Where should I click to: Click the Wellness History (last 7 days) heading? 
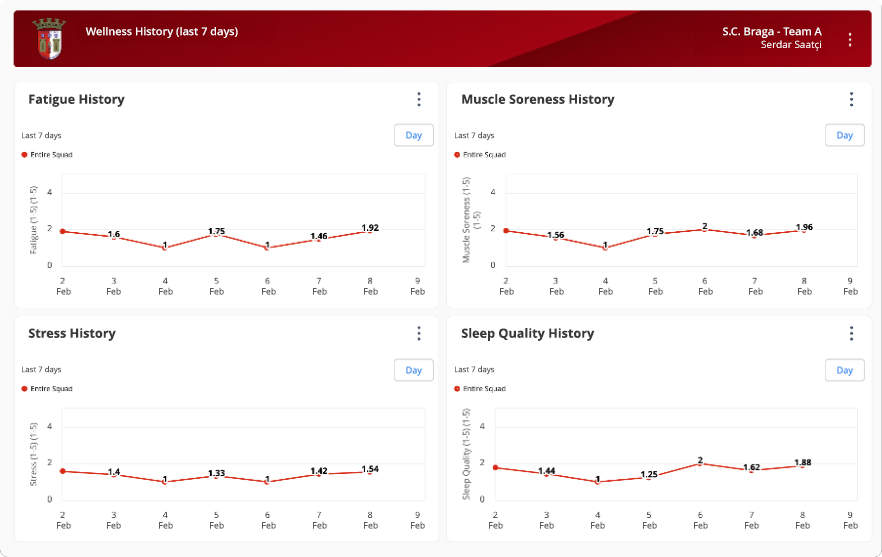pyautogui.click(x=162, y=32)
